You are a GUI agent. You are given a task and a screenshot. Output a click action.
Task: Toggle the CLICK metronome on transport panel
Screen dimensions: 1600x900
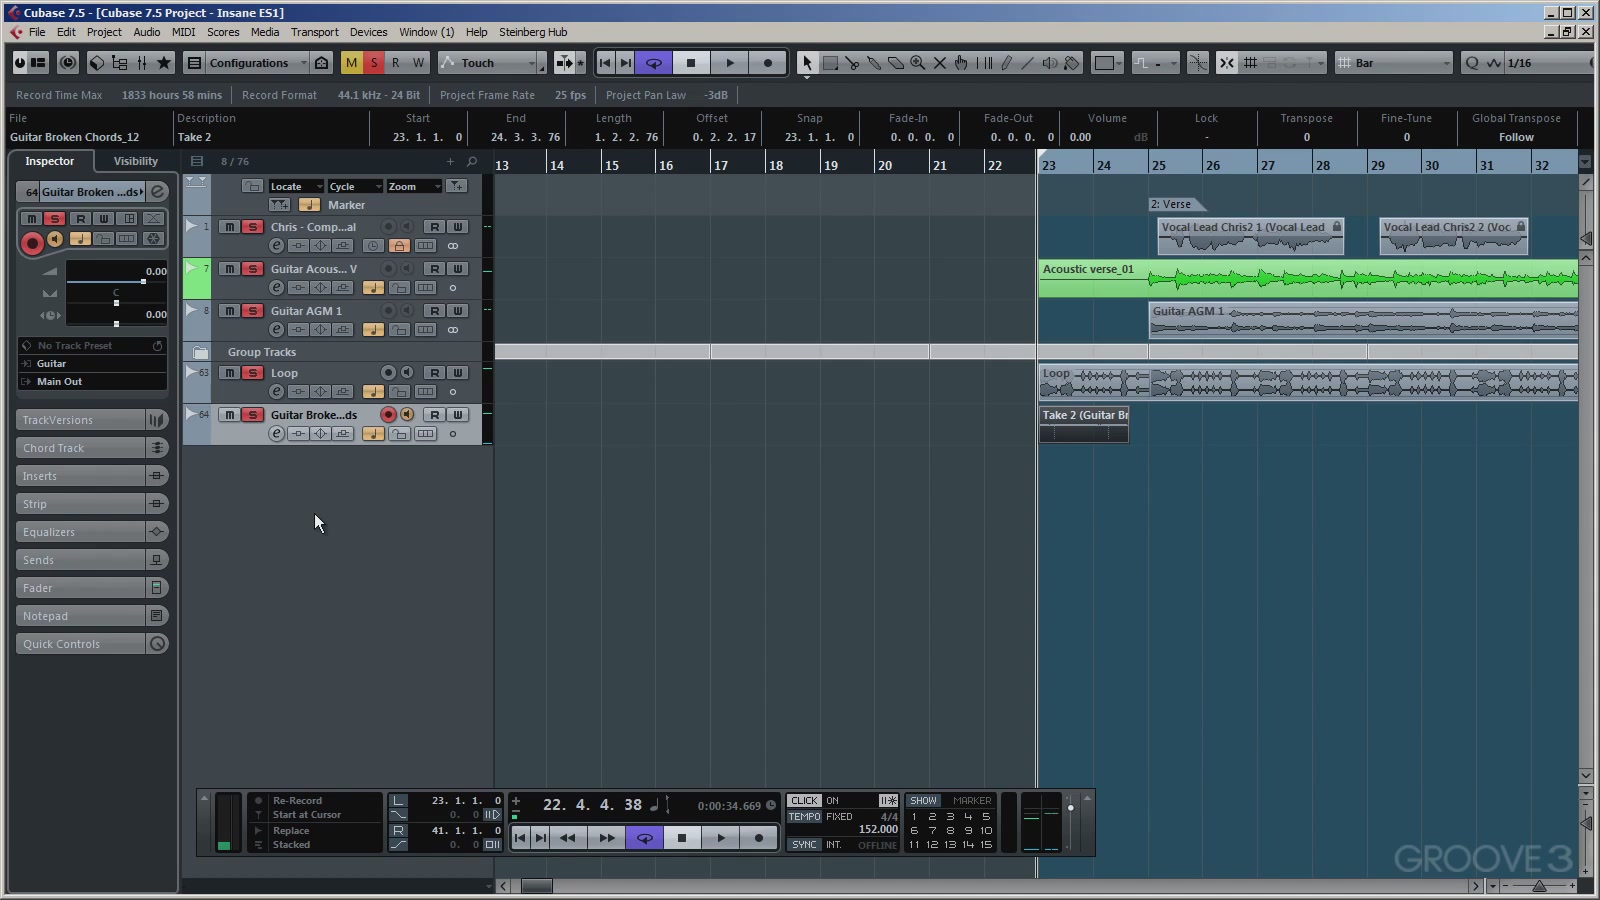[804, 800]
